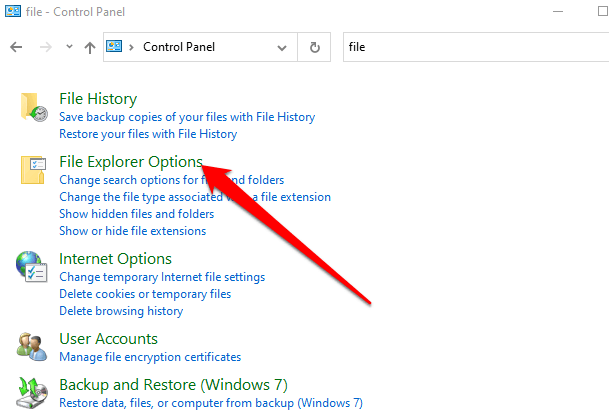Viewport: 609px width, 417px height.
Task: Open Manage file encryption certificates
Action: coord(150,357)
